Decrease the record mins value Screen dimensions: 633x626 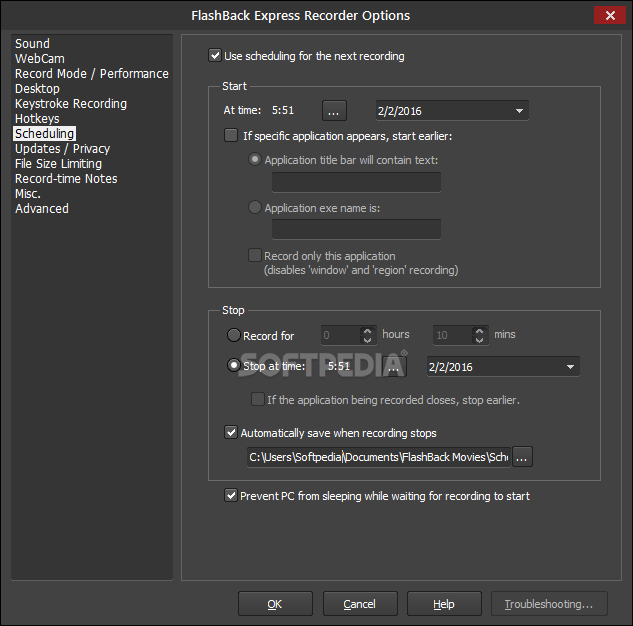click(479, 340)
